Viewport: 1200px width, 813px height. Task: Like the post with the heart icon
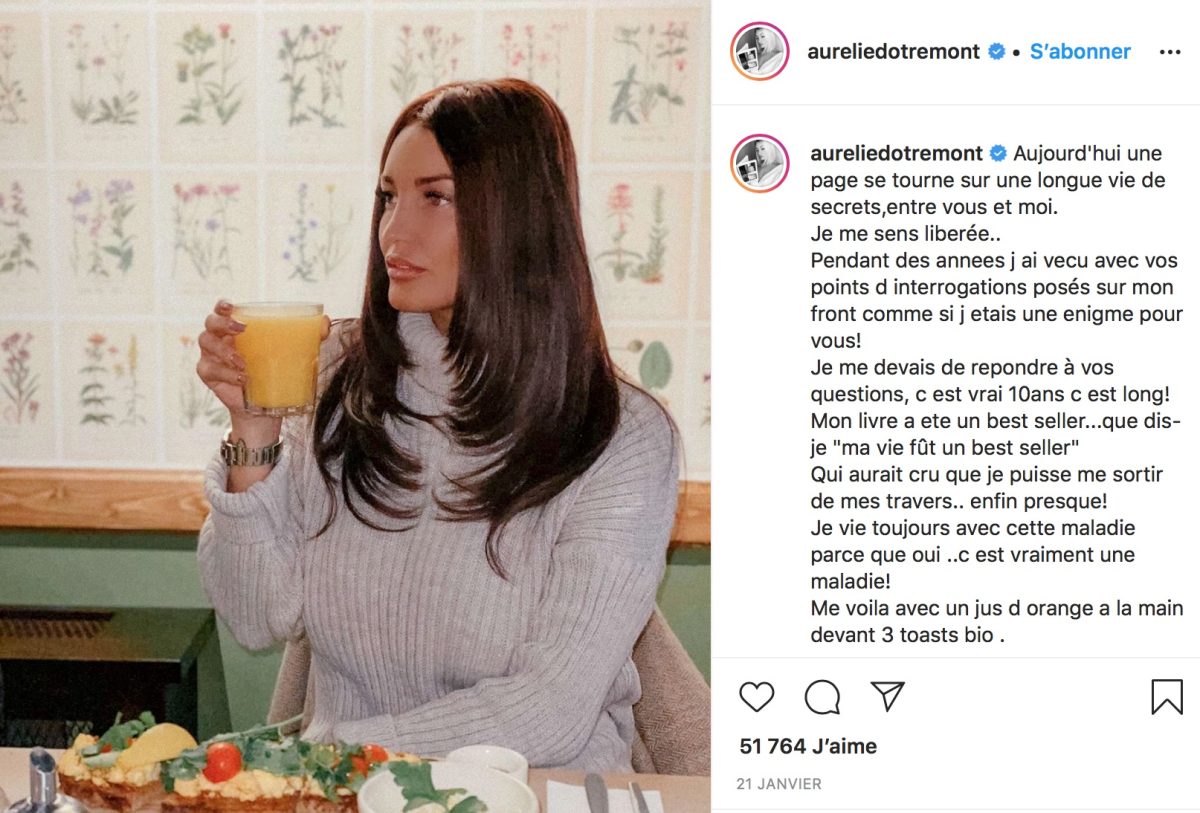pyautogui.click(x=757, y=696)
